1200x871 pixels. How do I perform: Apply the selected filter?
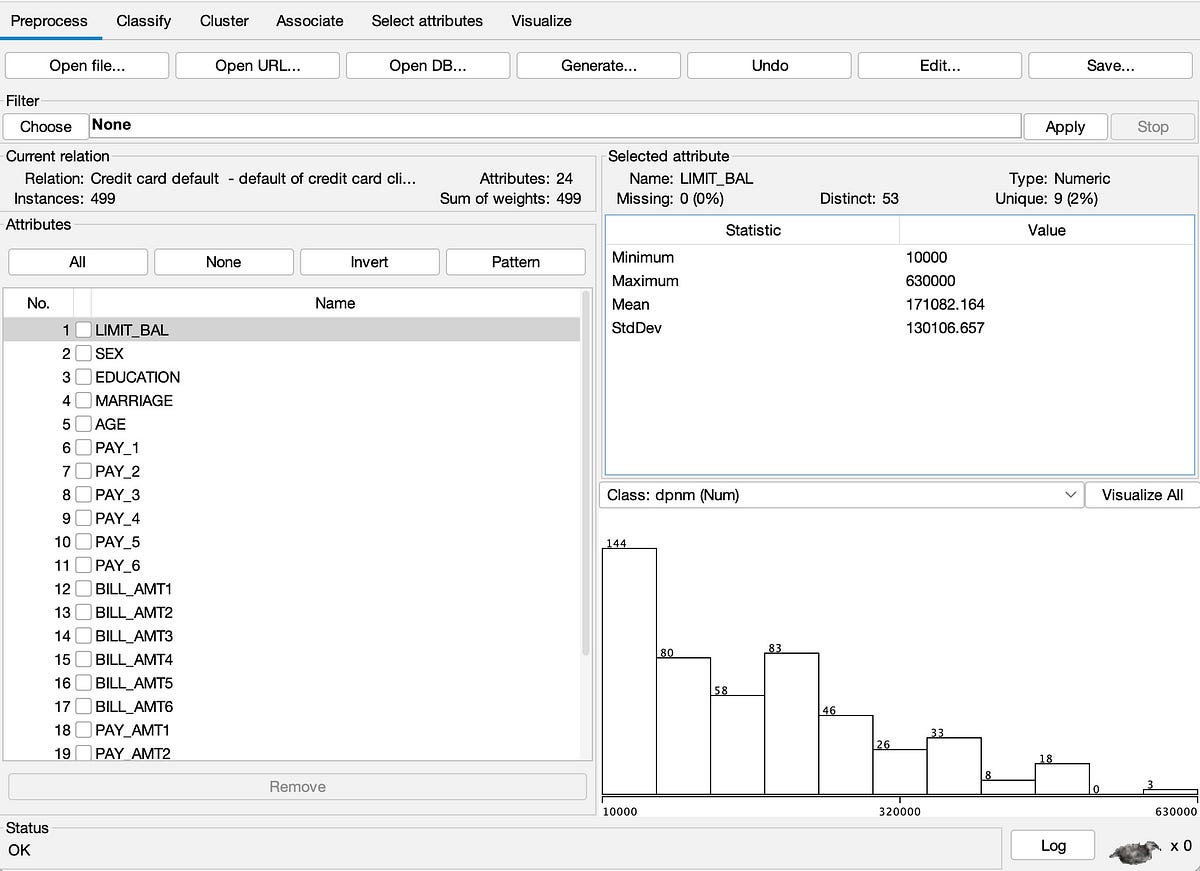pos(1064,126)
